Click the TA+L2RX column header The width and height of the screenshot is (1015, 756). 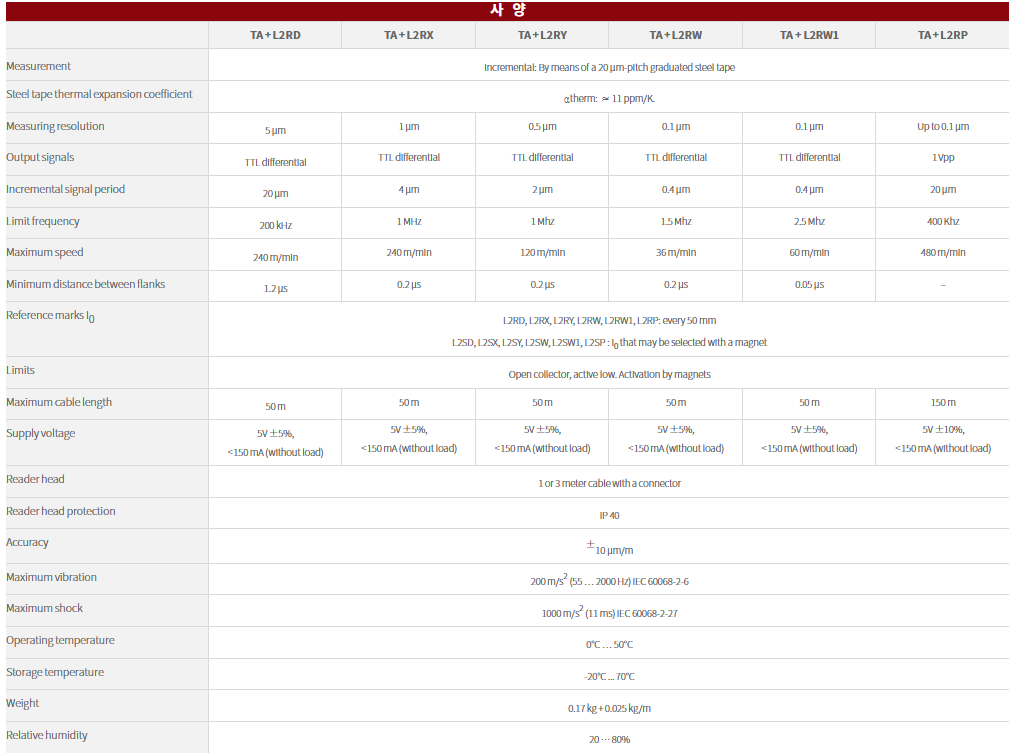pos(408,35)
